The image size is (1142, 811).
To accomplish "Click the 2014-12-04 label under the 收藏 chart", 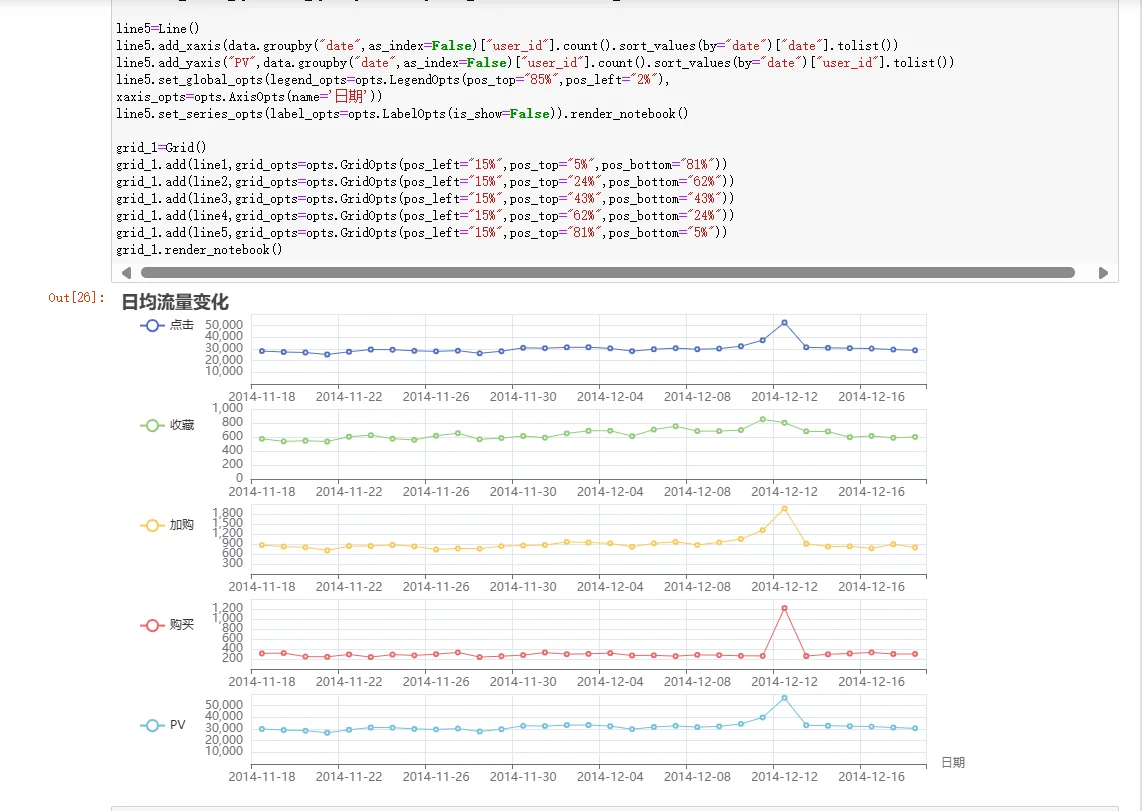I will click(610, 491).
